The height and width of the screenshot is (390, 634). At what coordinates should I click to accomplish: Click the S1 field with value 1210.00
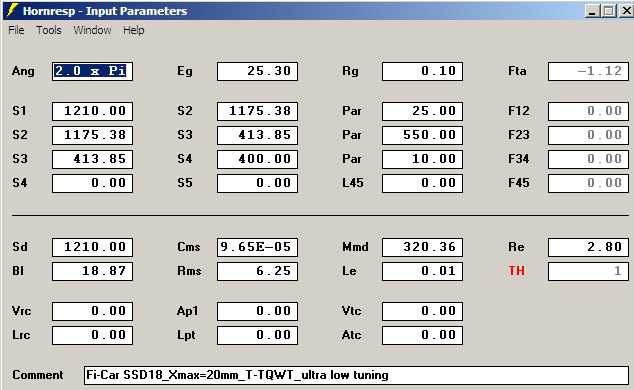click(92, 111)
